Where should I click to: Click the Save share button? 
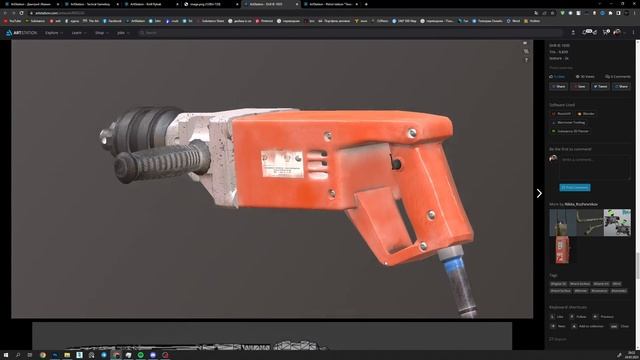580,87
